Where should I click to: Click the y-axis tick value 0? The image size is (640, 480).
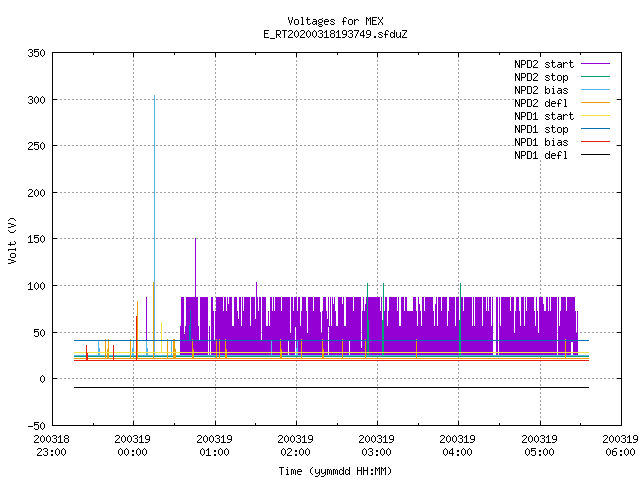(x=42, y=379)
